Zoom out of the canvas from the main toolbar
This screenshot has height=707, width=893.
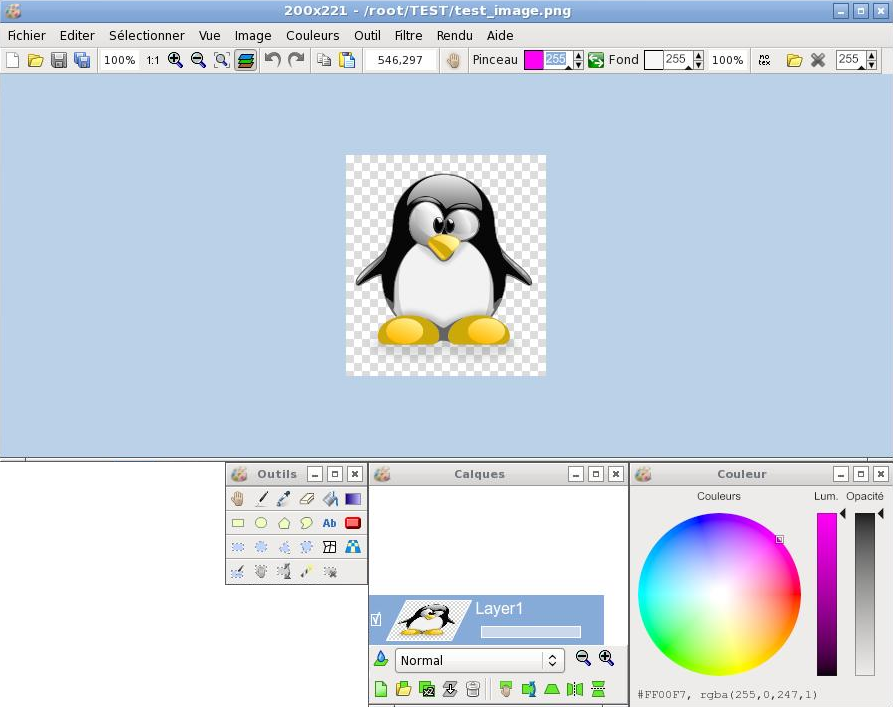(198, 60)
